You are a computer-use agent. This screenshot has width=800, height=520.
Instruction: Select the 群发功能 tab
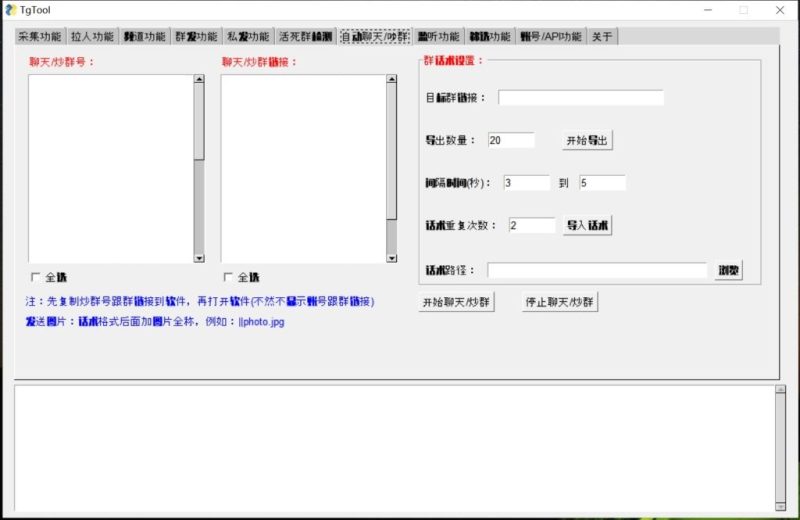(x=196, y=37)
